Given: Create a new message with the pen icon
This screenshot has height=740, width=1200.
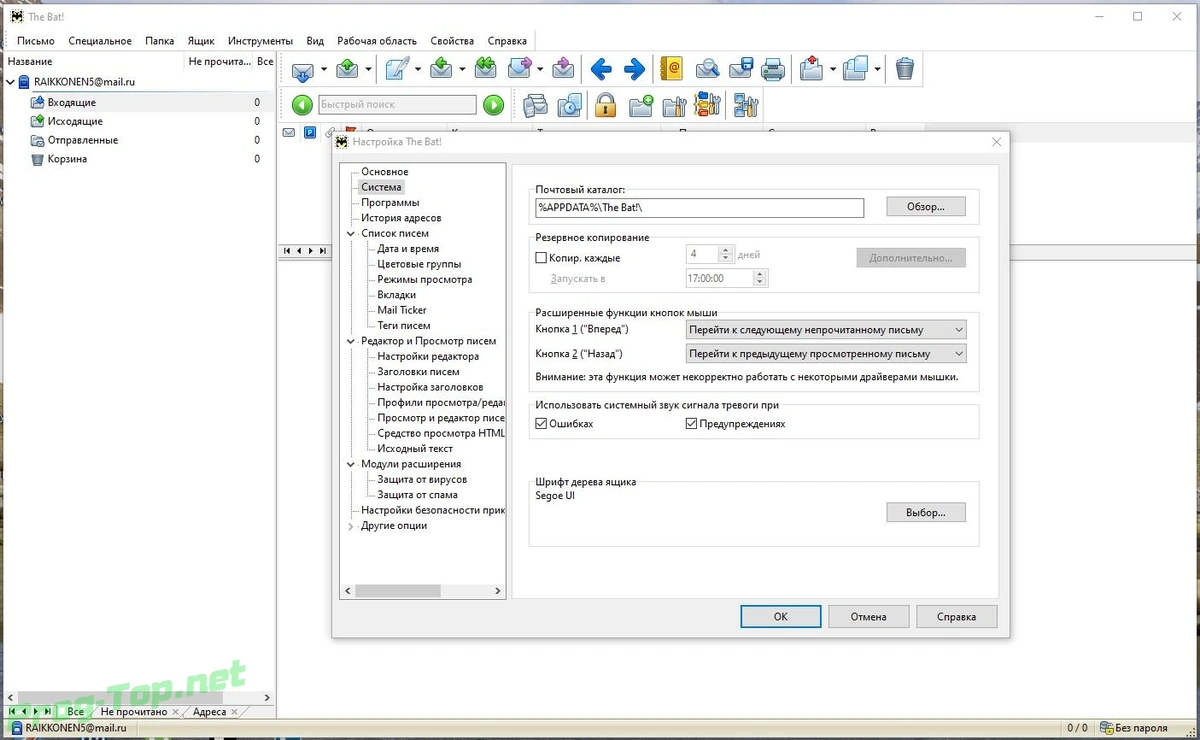Looking at the screenshot, I should 397,69.
